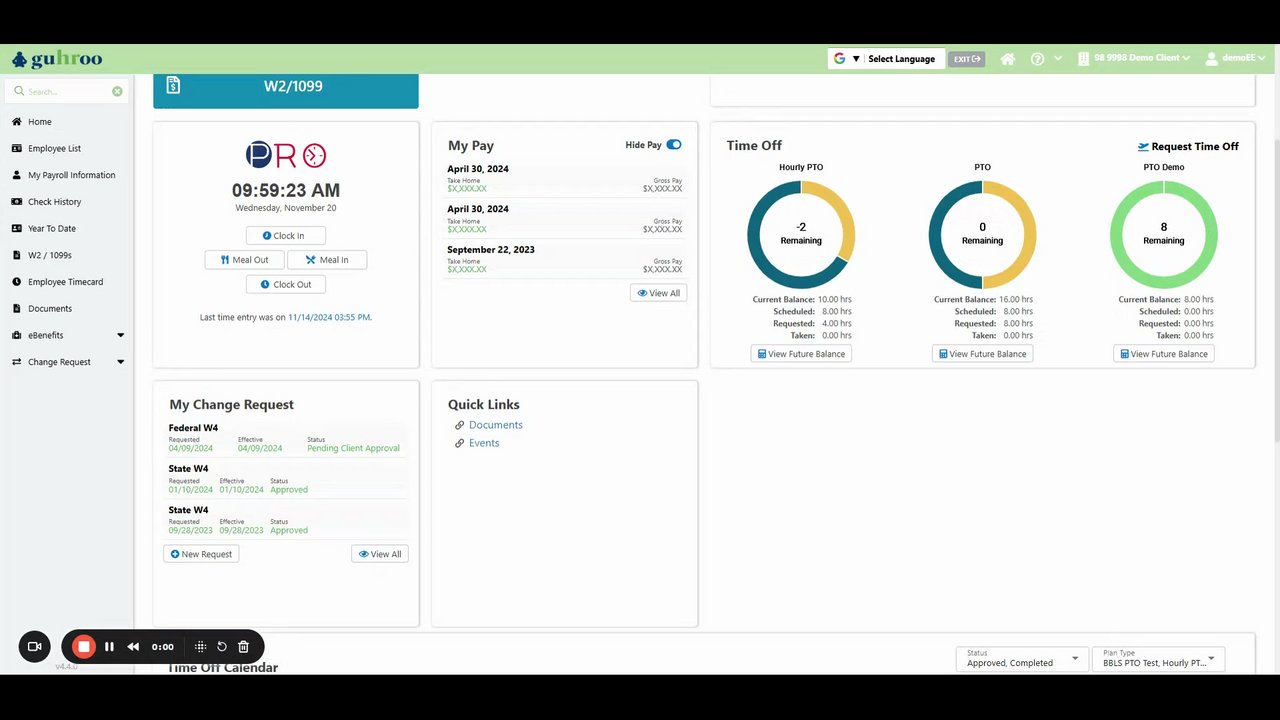Open the Status filter dropdown
Viewport: 1280px width, 720px height.
point(1022,658)
